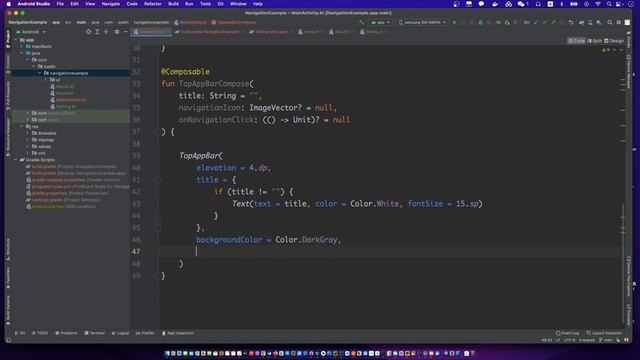Image resolution: width=640 pixels, height=360 pixels.
Task: Switch editor to Code view
Action: tap(576, 41)
